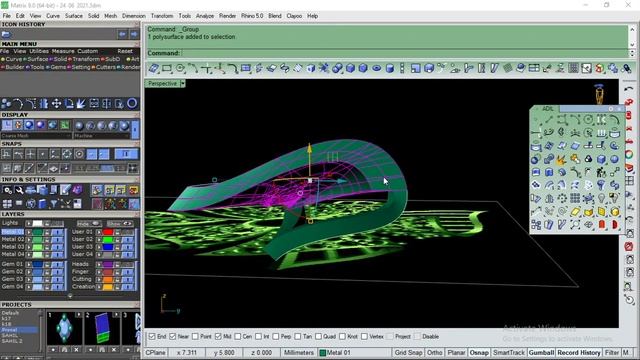Toggle Ortho in status bar
This screenshot has height=360, width=640.
coord(435,352)
